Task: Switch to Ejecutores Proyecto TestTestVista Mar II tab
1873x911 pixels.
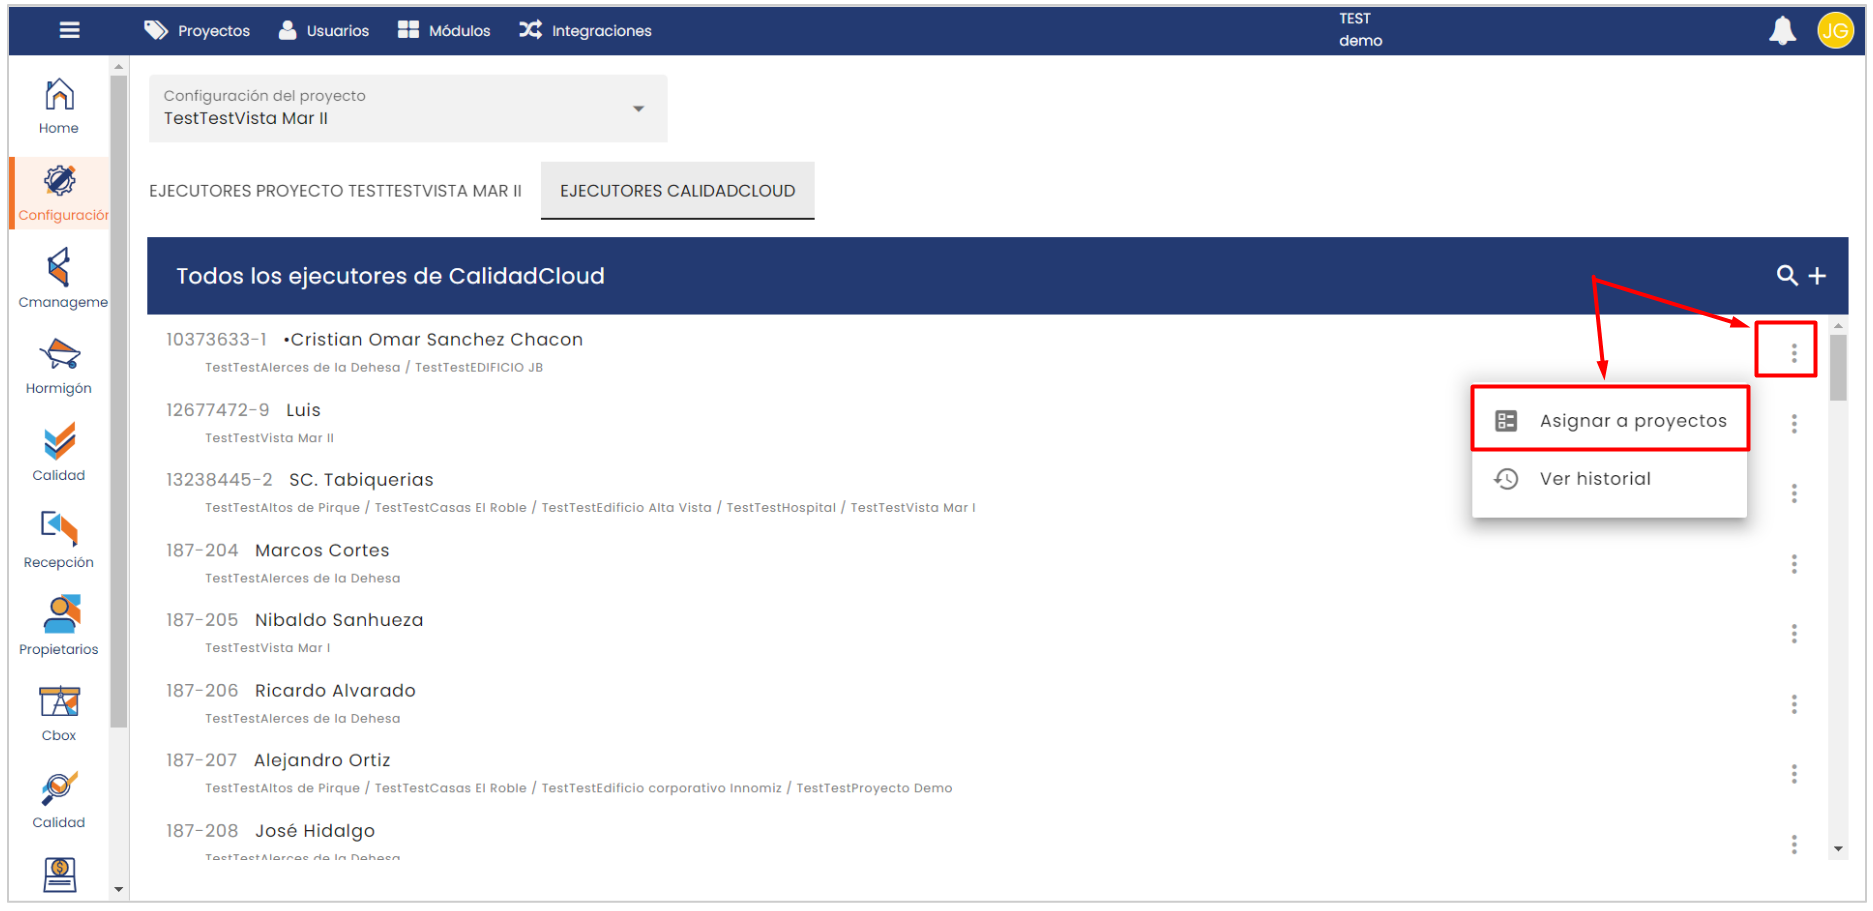Action: (335, 191)
